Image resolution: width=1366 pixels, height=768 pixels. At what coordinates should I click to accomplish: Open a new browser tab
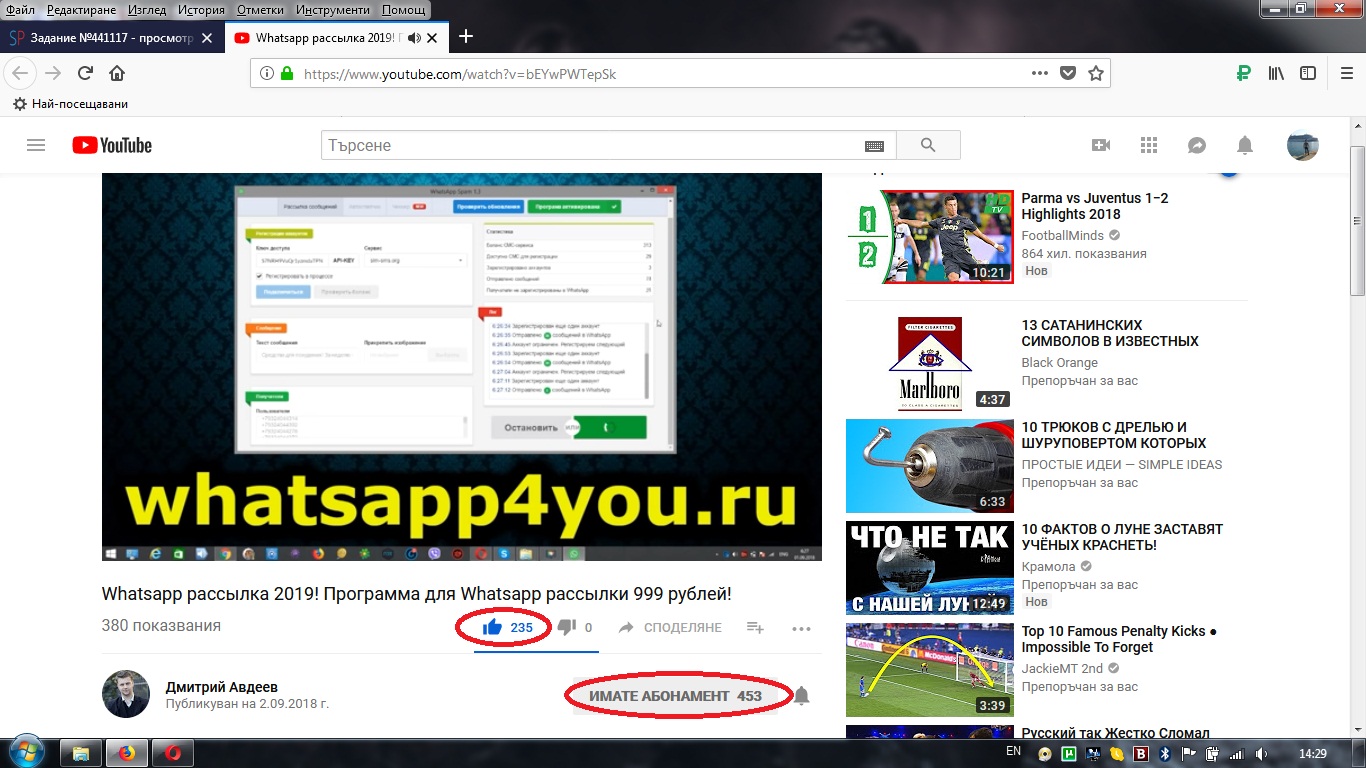[465, 37]
